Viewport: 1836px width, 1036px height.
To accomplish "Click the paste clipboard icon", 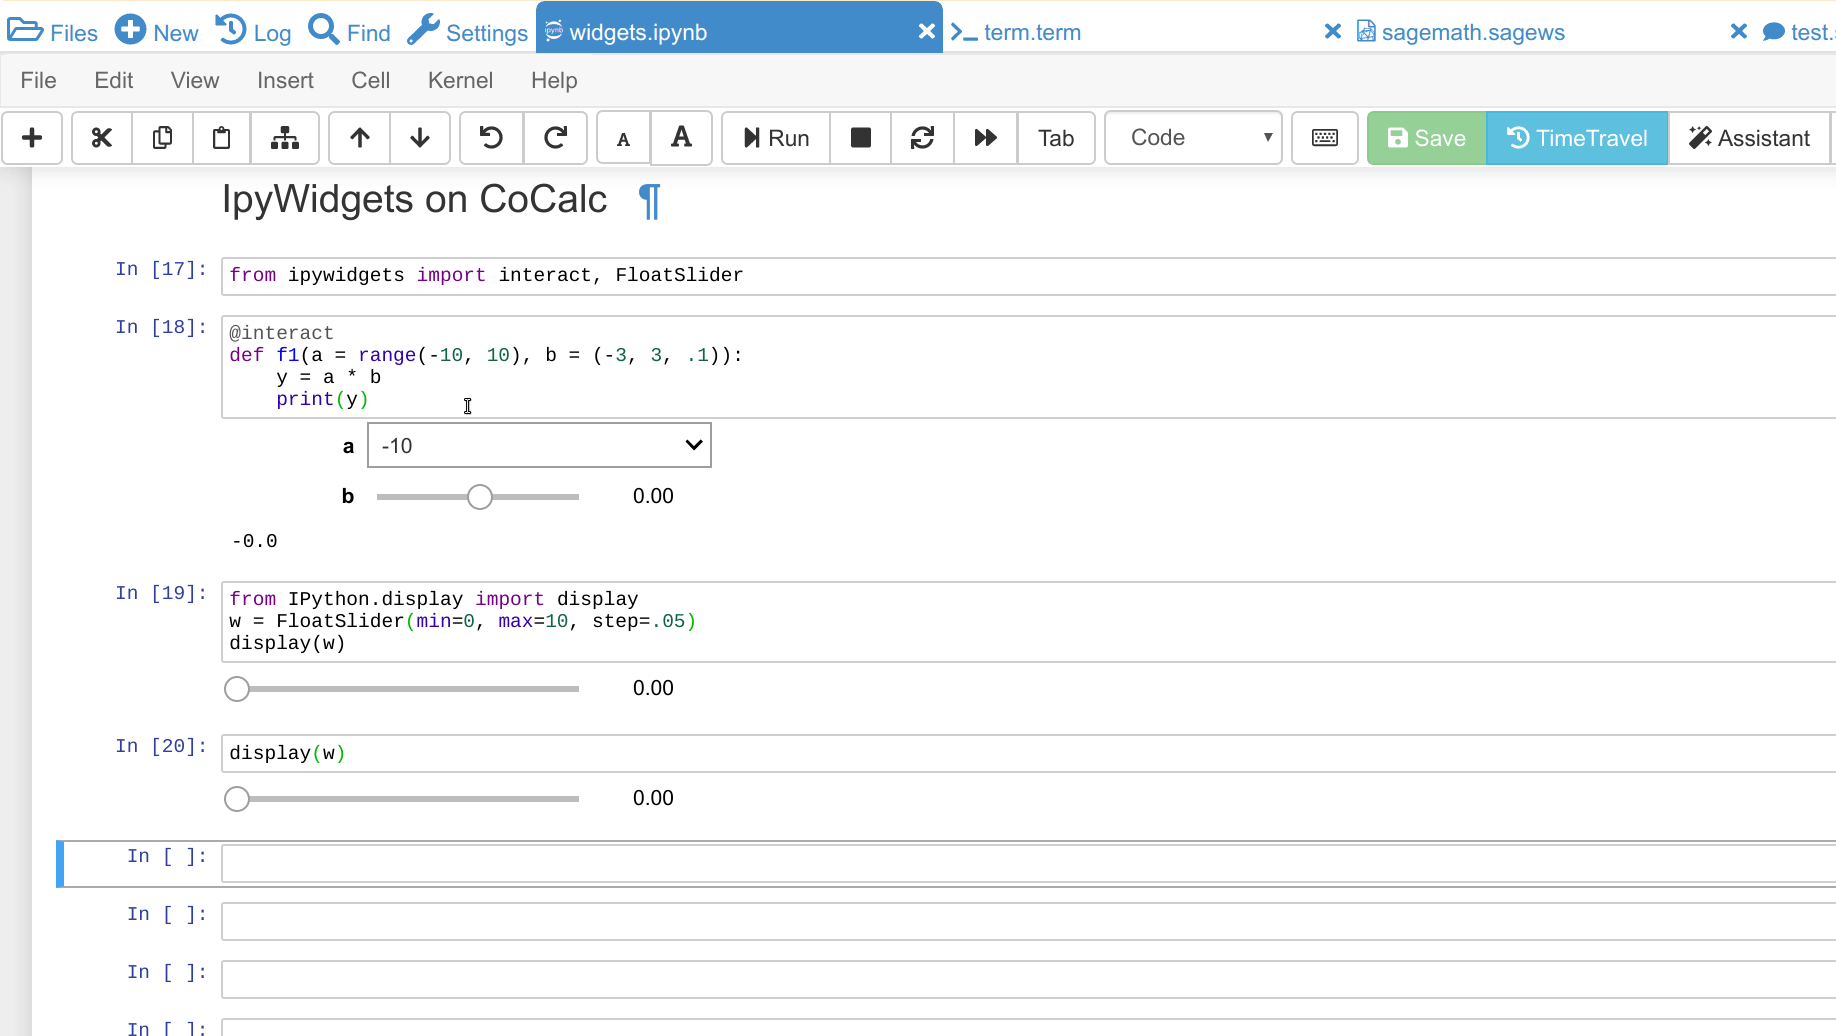I will [222, 138].
